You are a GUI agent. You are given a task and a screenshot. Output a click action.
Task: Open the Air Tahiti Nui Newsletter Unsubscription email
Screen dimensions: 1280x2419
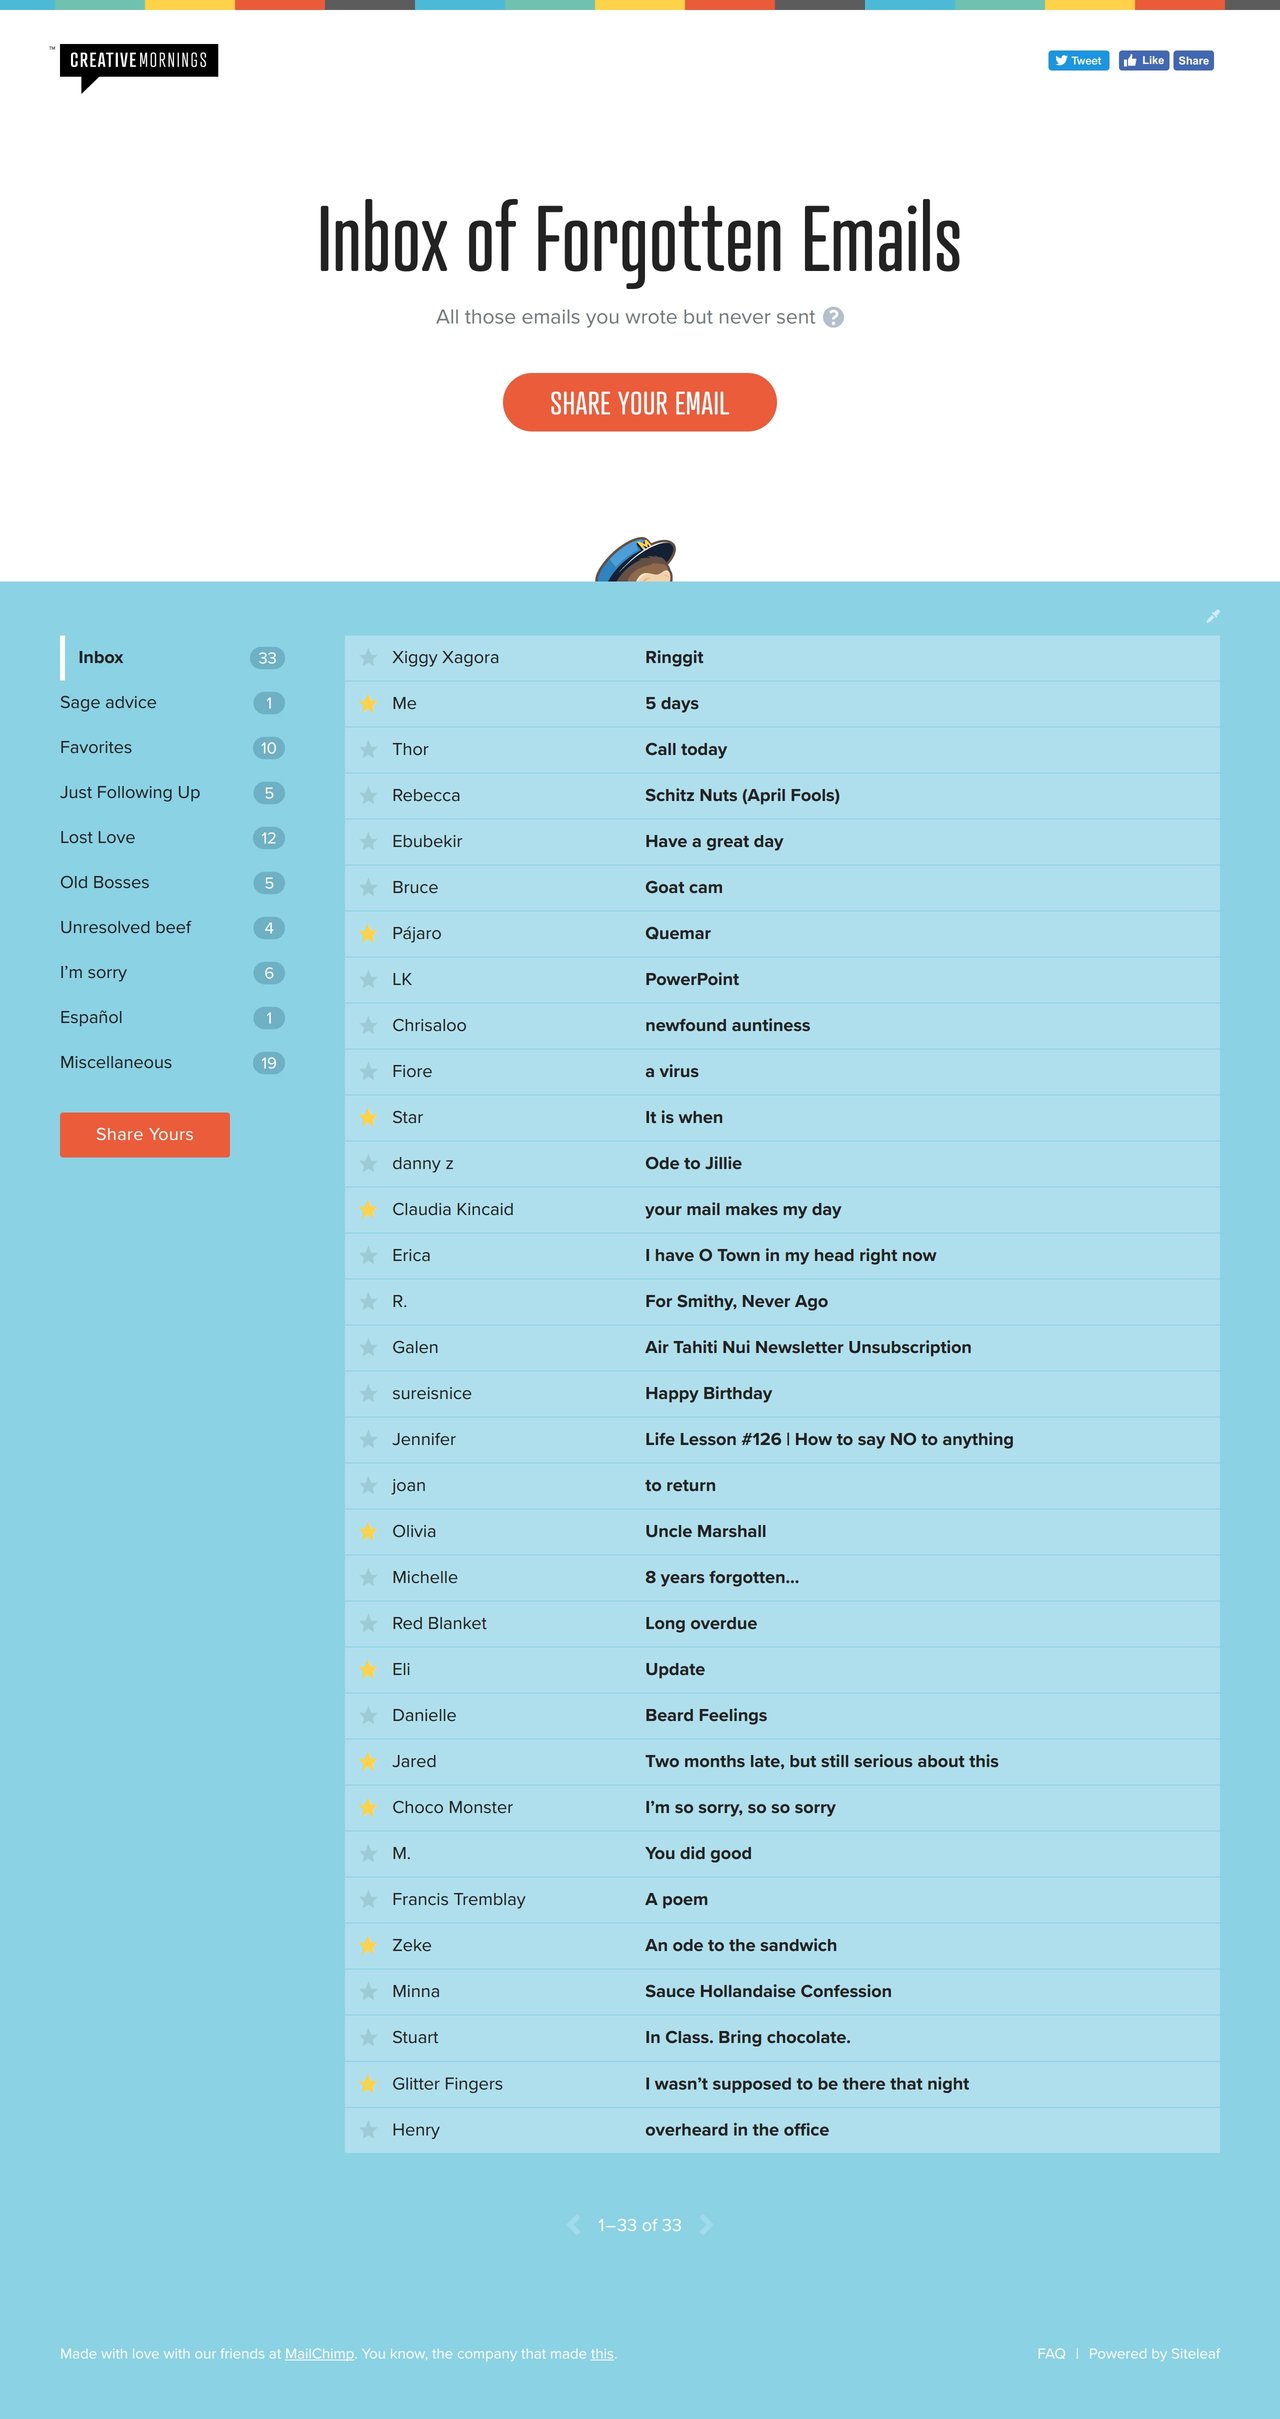coord(808,1348)
